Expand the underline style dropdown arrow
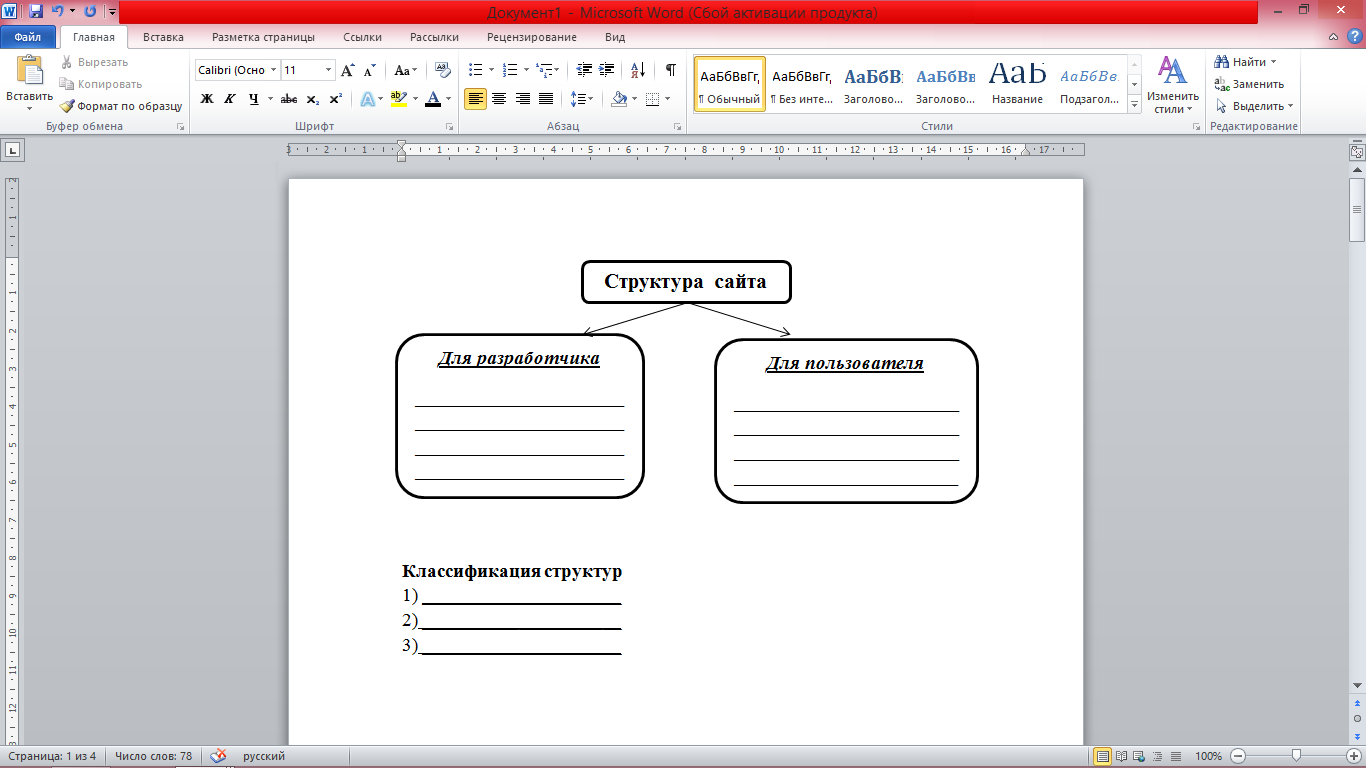 (270, 99)
